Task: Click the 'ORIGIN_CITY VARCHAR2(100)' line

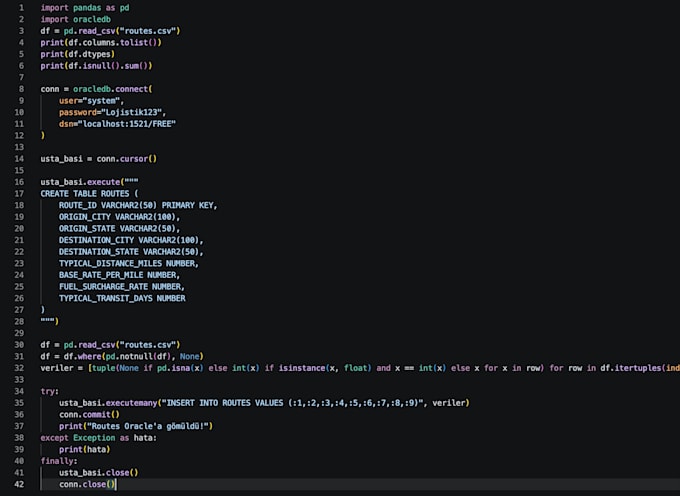Action: click(x=119, y=217)
